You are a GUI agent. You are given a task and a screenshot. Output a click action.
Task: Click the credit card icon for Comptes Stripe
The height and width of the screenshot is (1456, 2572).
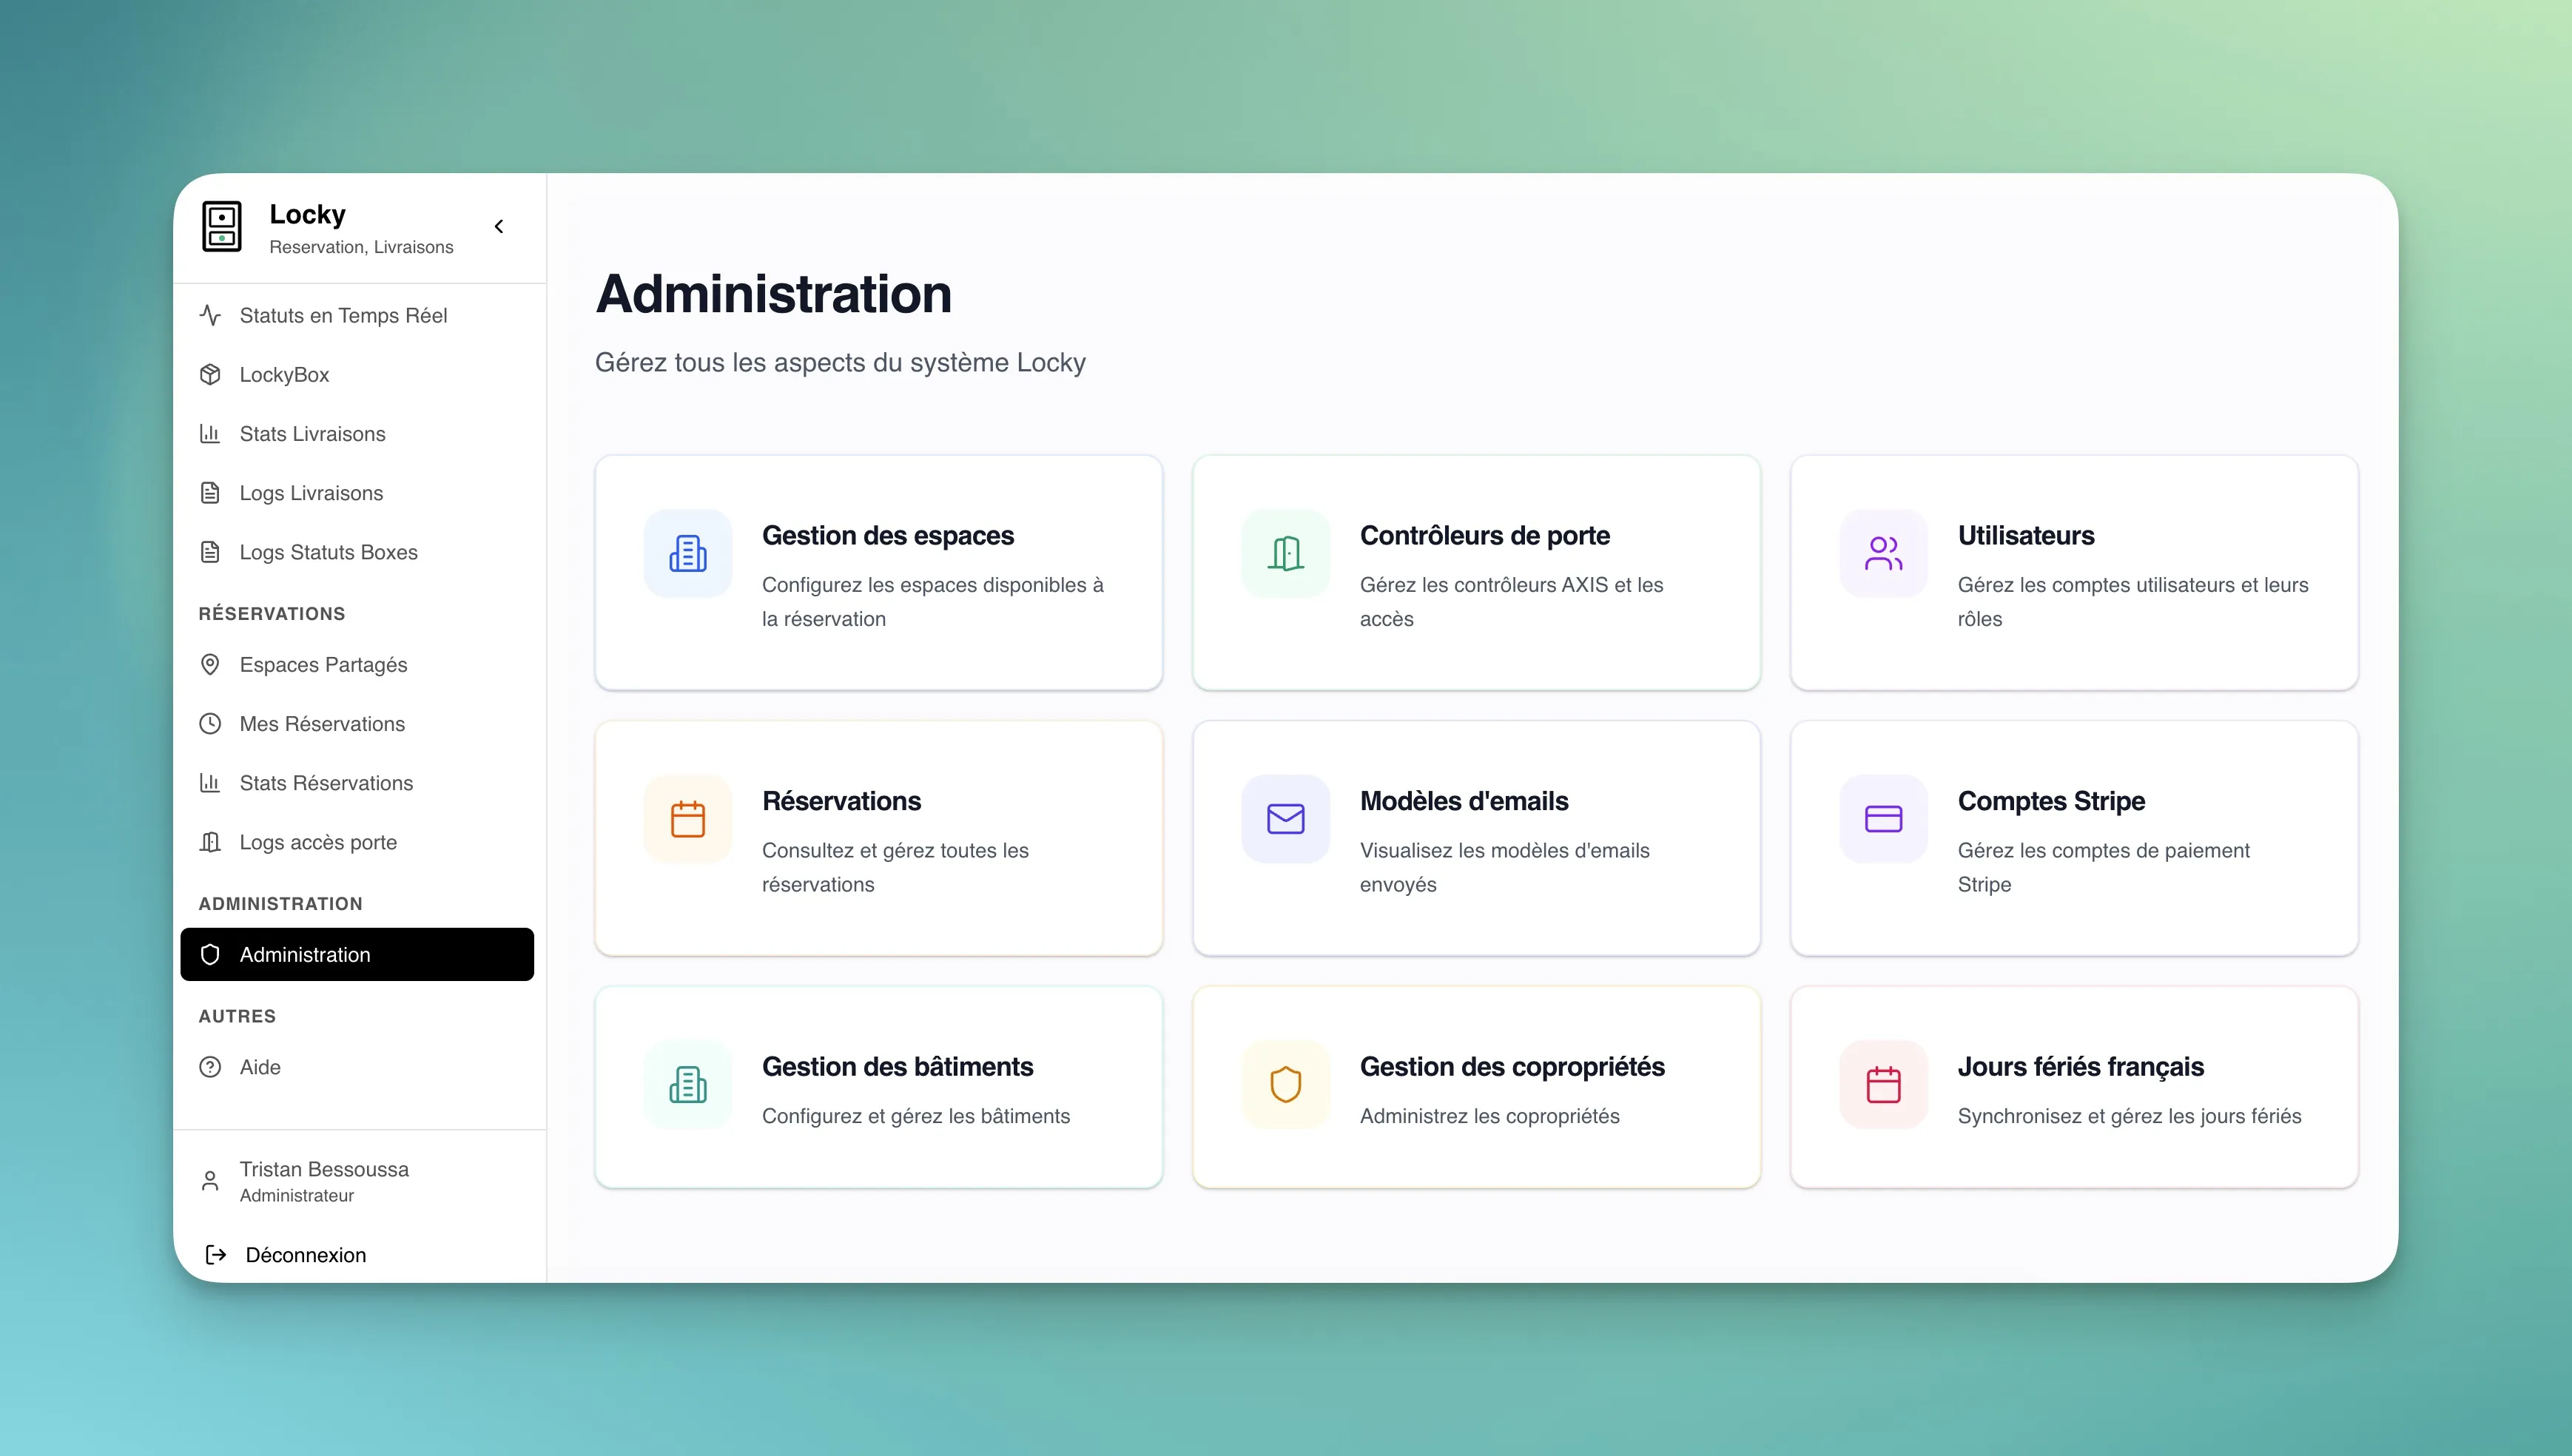[x=1884, y=819]
